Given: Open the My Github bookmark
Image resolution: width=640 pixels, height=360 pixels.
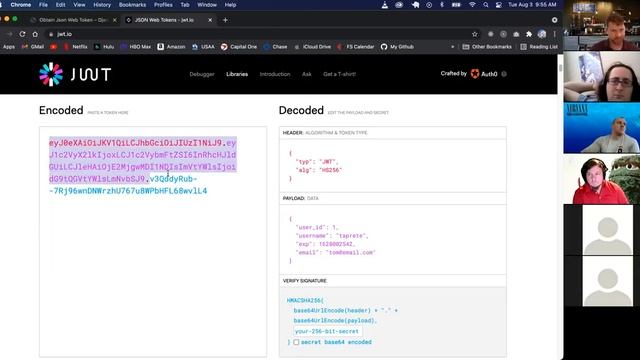Looking at the screenshot, I should tap(398, 47).
